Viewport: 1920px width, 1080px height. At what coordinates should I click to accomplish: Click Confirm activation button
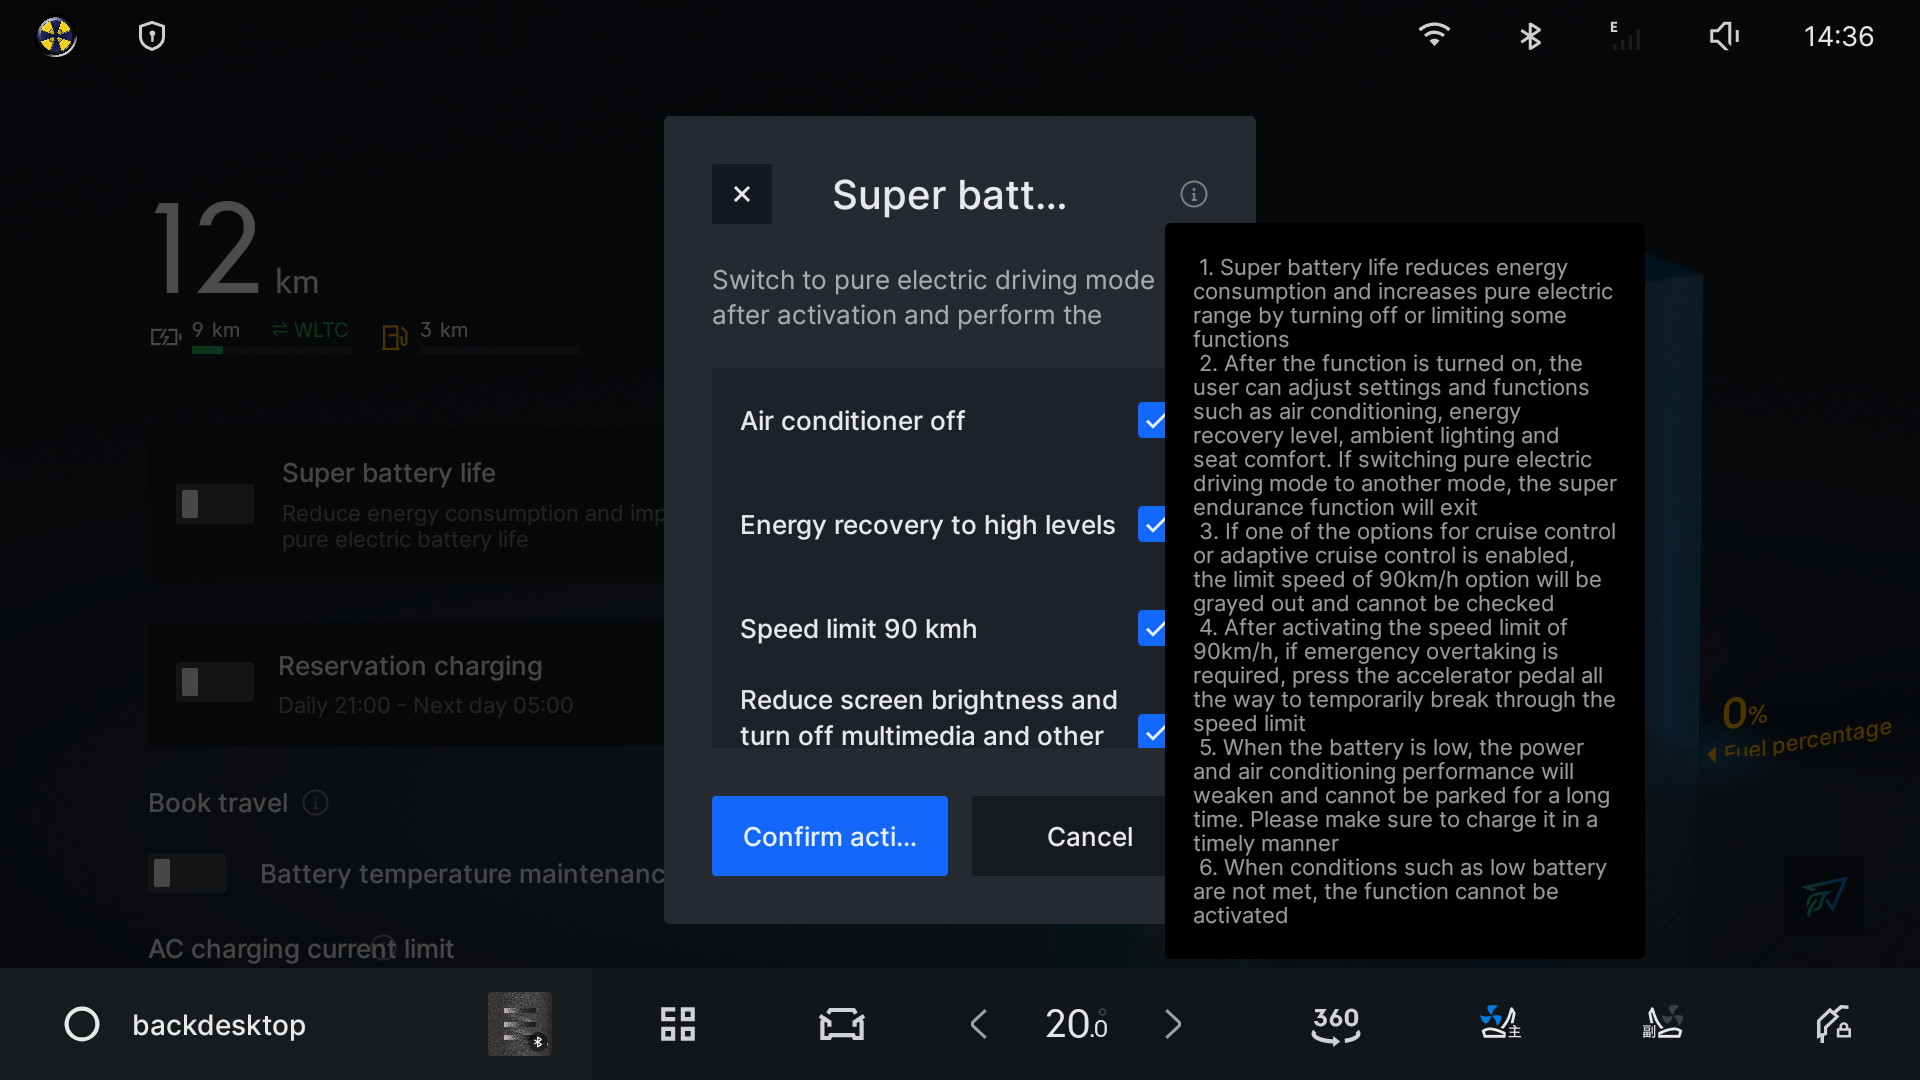pyautogui.click(x=829, y=836)
